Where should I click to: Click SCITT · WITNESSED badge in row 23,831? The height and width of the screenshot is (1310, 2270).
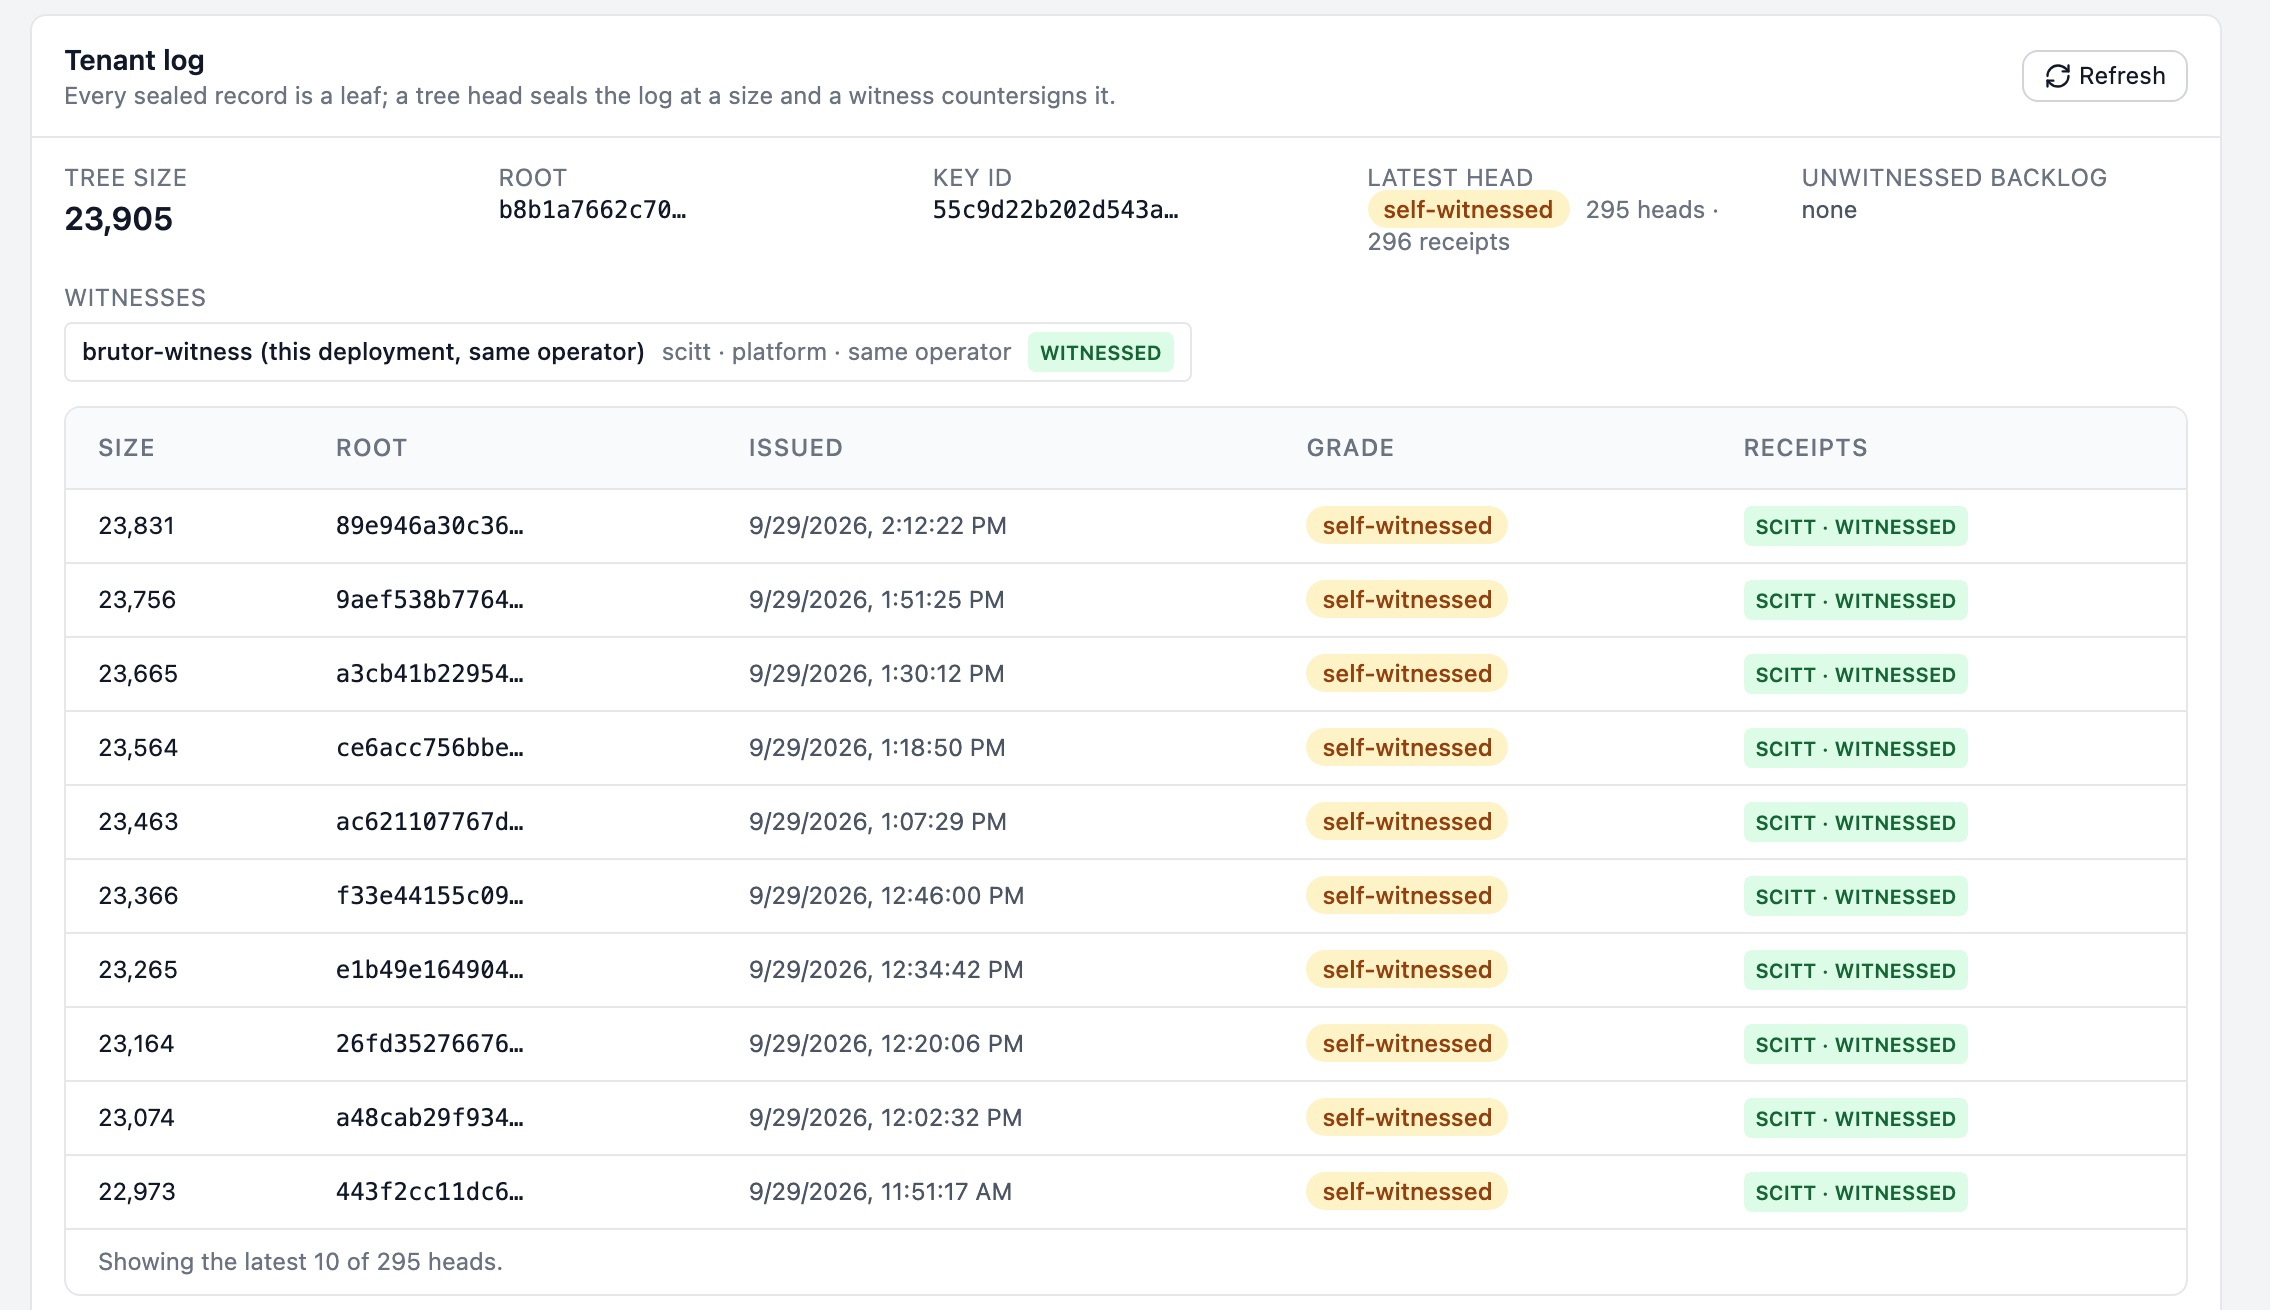tap(1856, 526)
